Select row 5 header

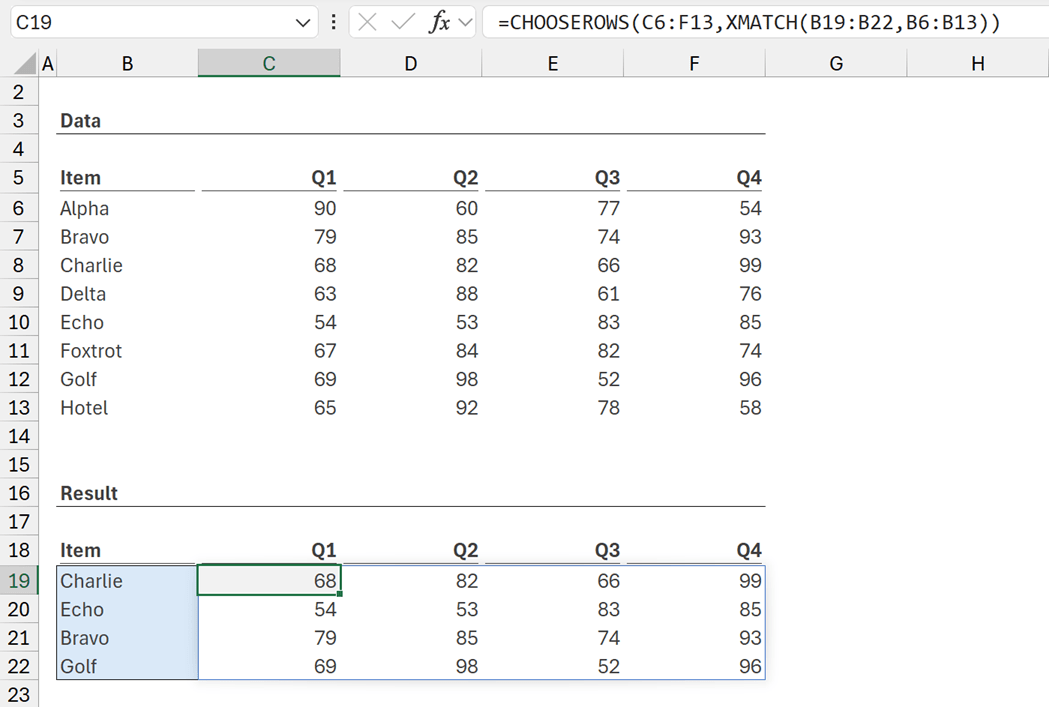coord(18,178)
